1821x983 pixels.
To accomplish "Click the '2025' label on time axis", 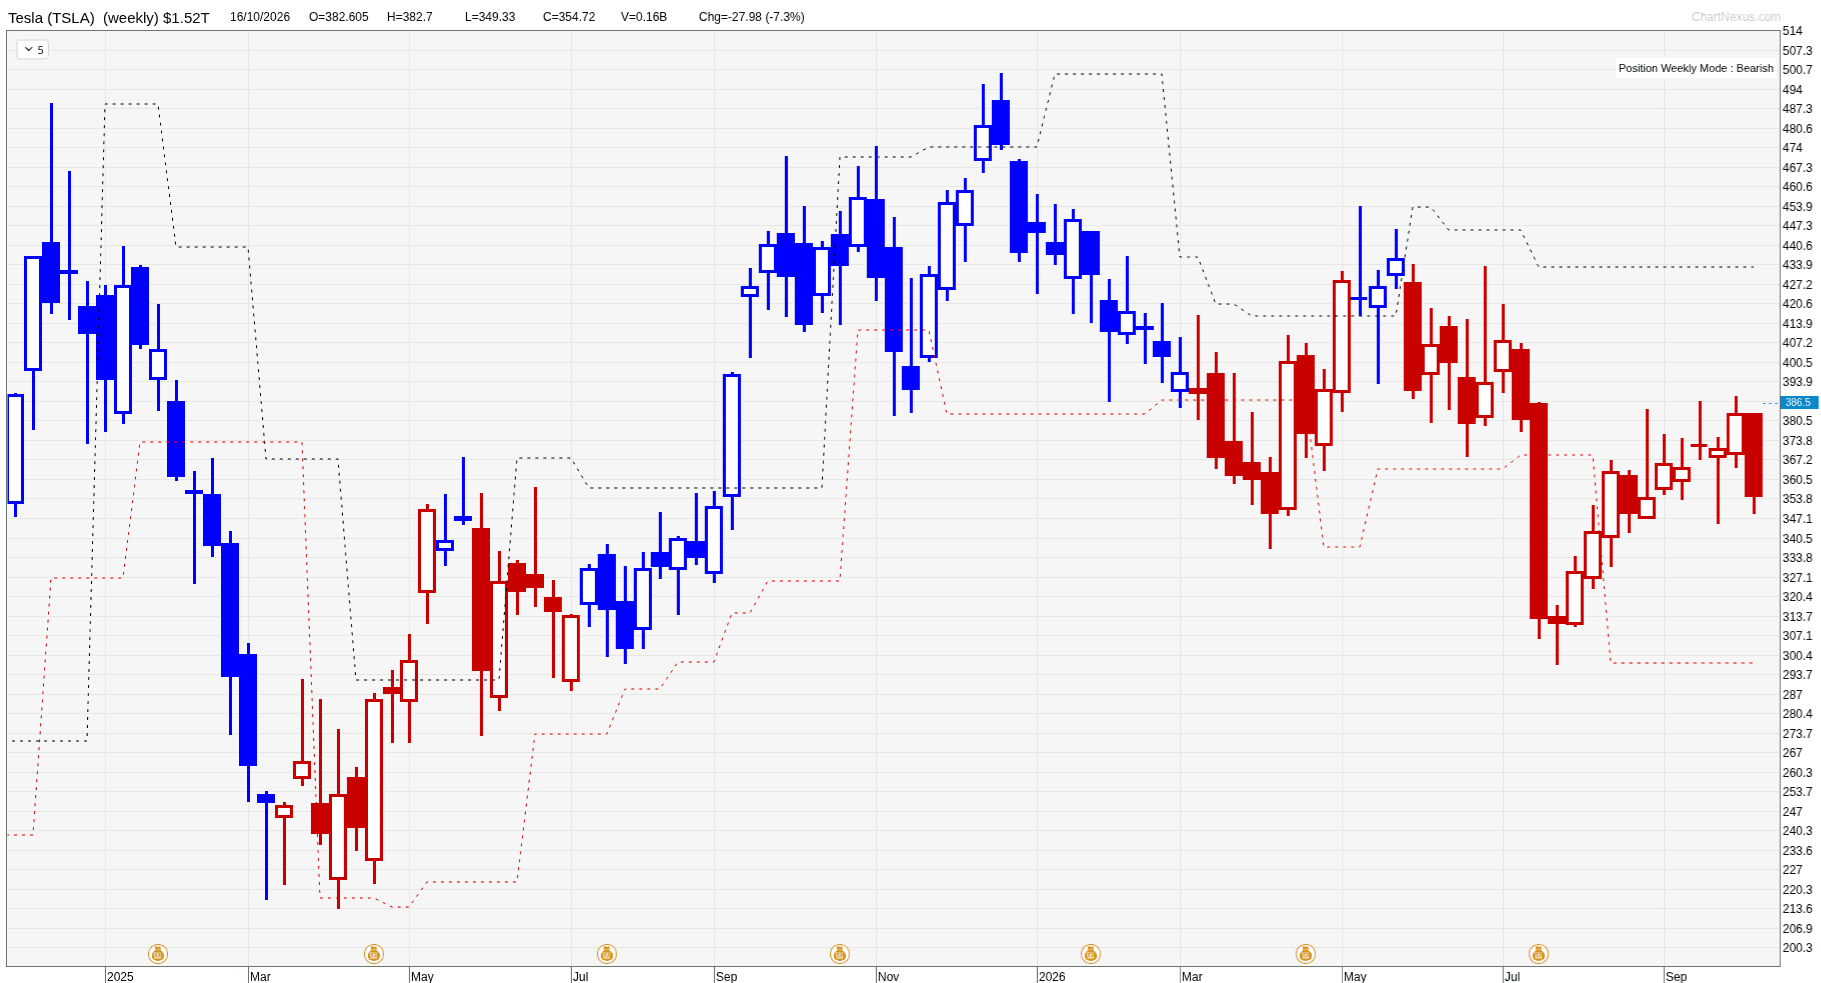I will 120,976.
